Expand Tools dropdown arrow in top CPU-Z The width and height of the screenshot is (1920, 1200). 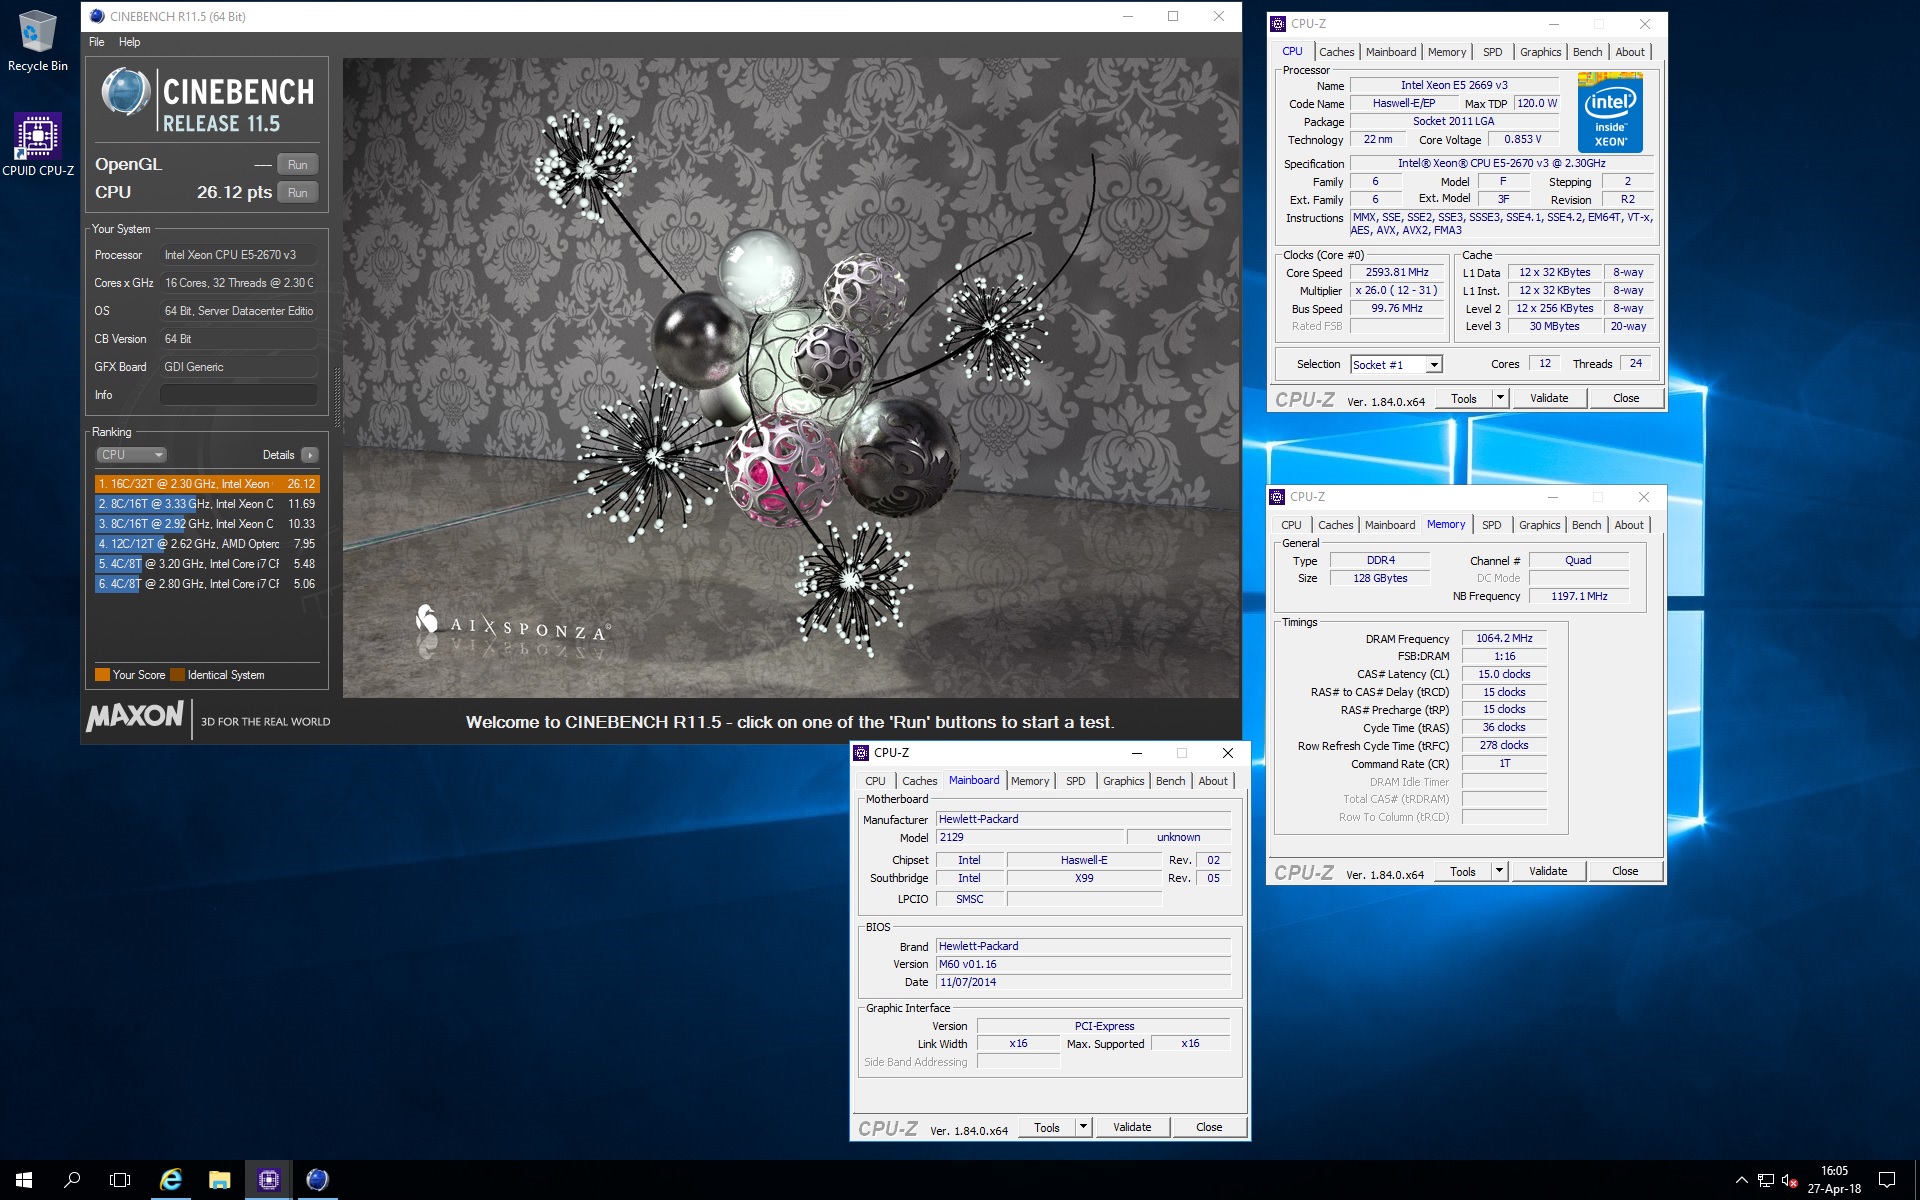[1499, 398]
